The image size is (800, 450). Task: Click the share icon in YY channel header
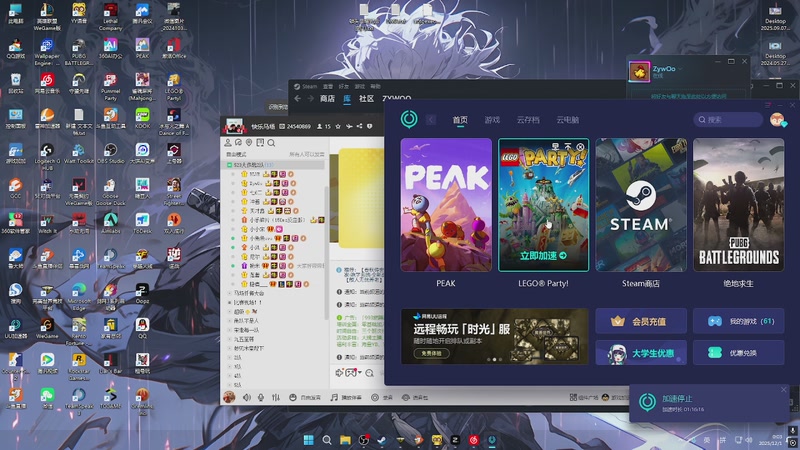point(359,126)
